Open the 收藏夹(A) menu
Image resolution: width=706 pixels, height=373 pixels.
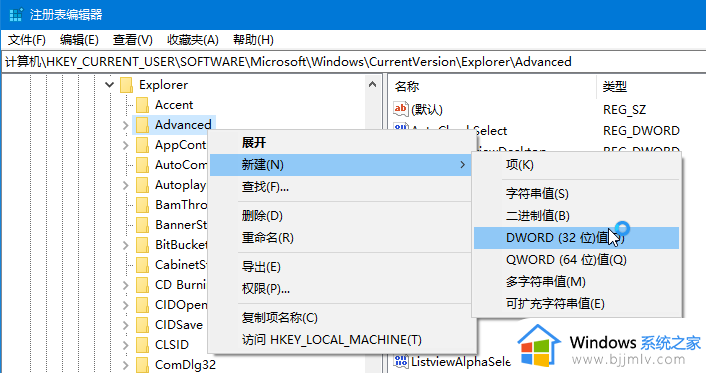(193, 40)
